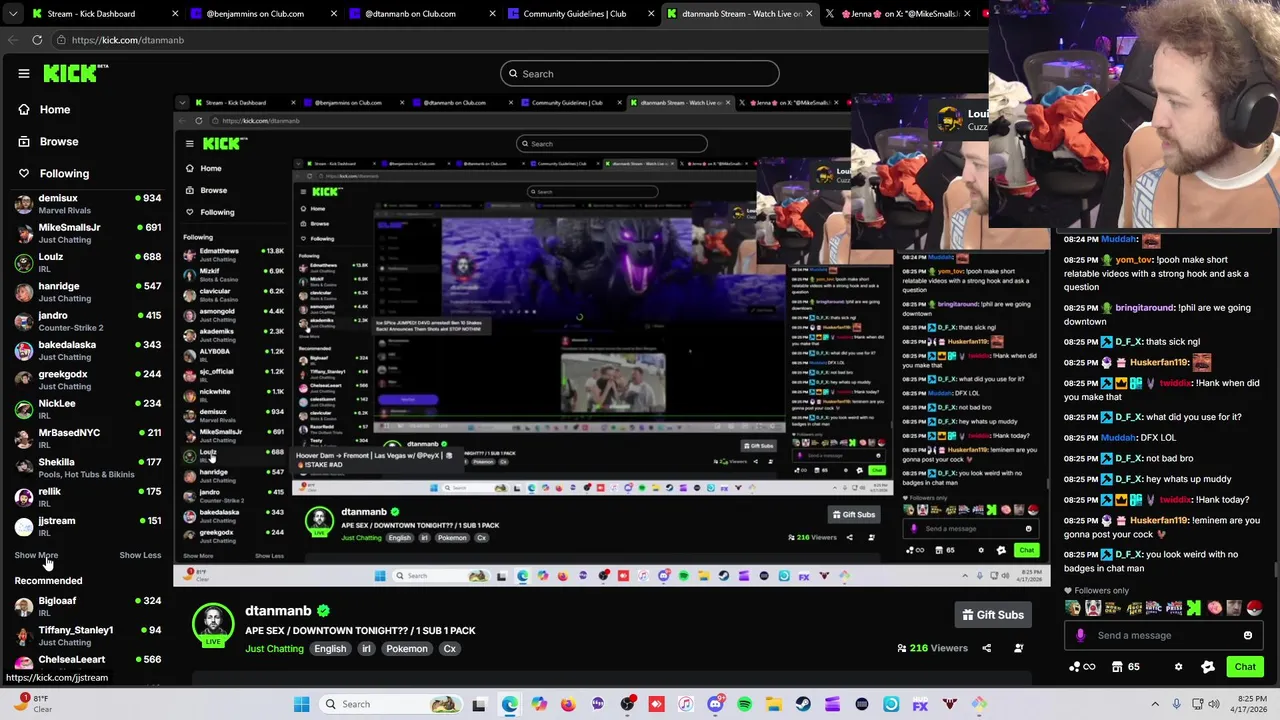The width and height of the screenshot is (1280, 720).
Task: Click the irl stream tag
Action: click(366, 649)
